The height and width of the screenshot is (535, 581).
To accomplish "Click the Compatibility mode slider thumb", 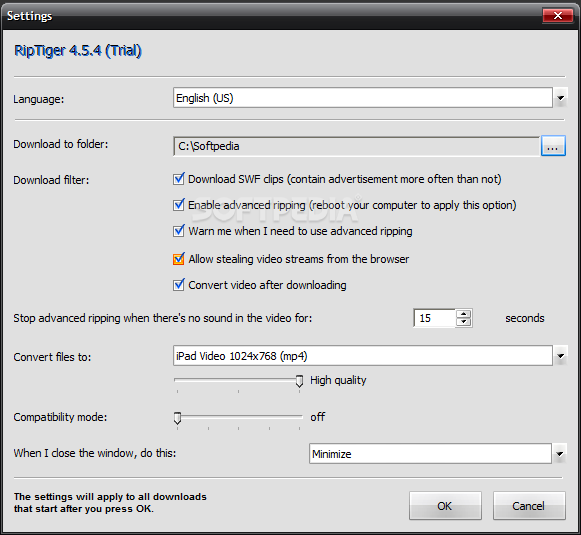I will point(177,418).
